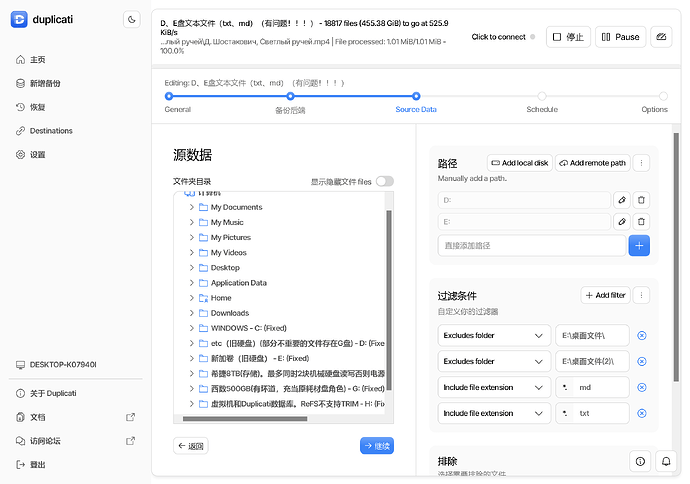Jump to the 备份后端 wizard step
This screenshot has height=484, width=690.
[290, 96]
